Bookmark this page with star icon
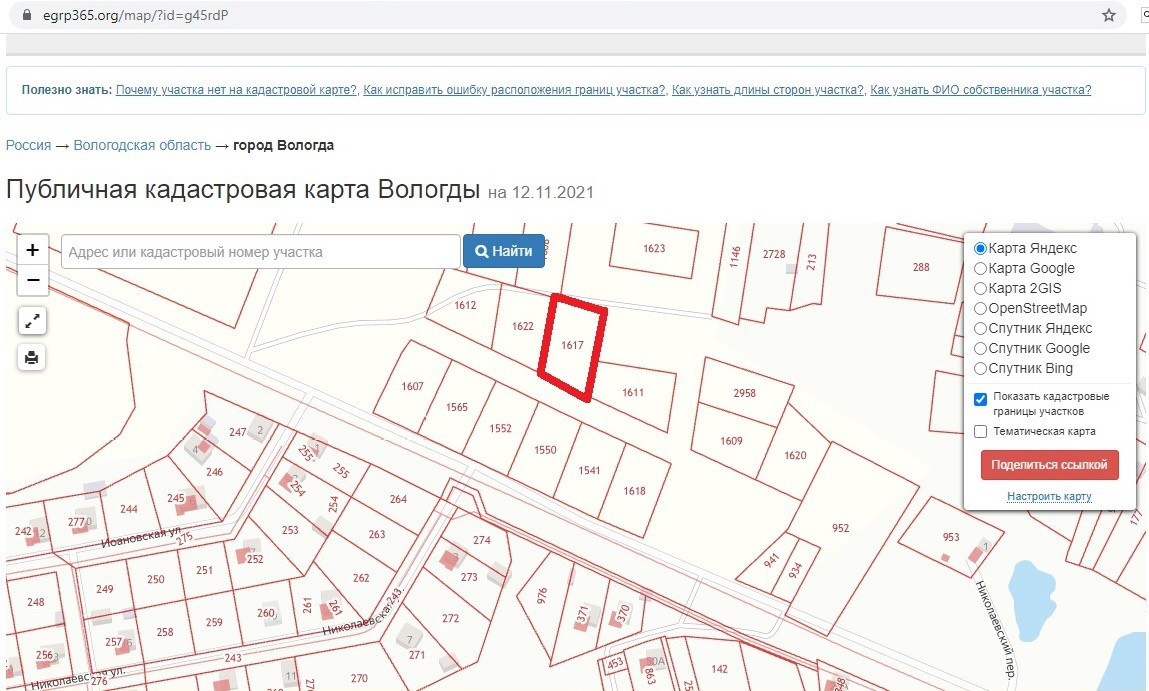This screenshot has height=691, width=1149. point(1108,15)
